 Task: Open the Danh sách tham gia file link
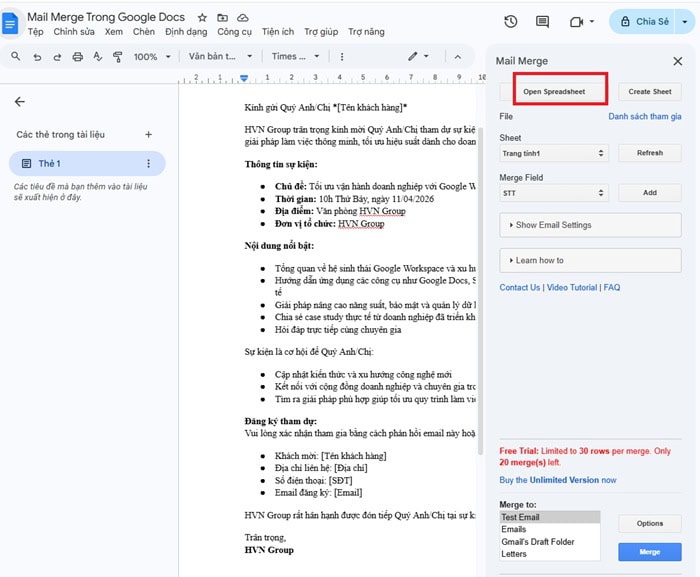click(x=645, y=117)
